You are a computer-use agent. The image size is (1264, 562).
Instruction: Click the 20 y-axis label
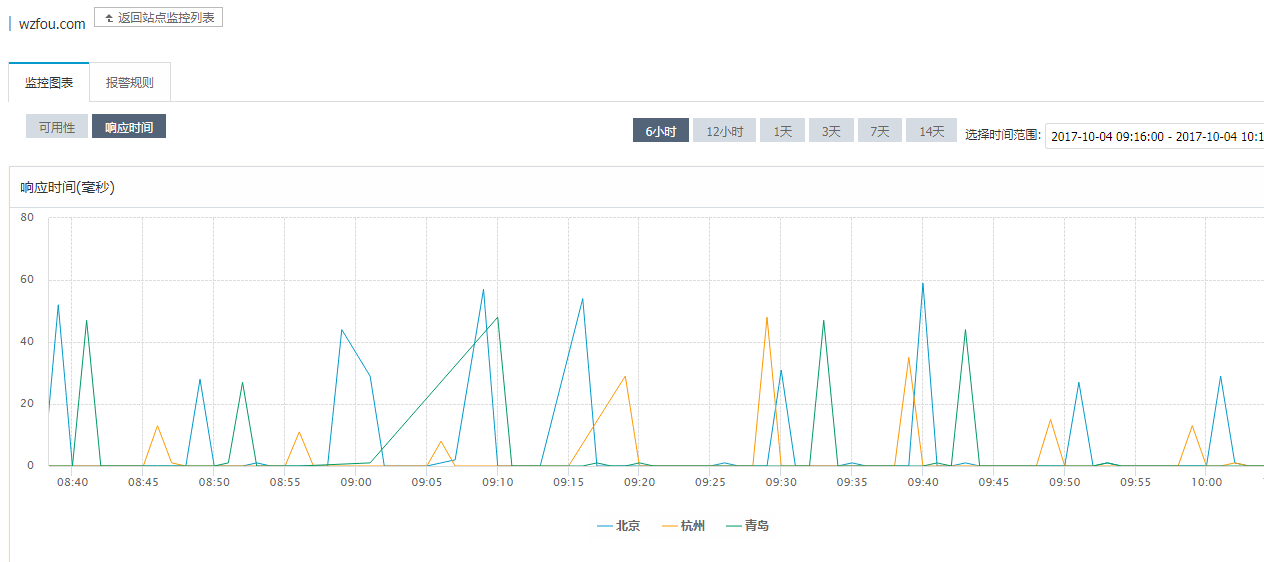(27, 404)
